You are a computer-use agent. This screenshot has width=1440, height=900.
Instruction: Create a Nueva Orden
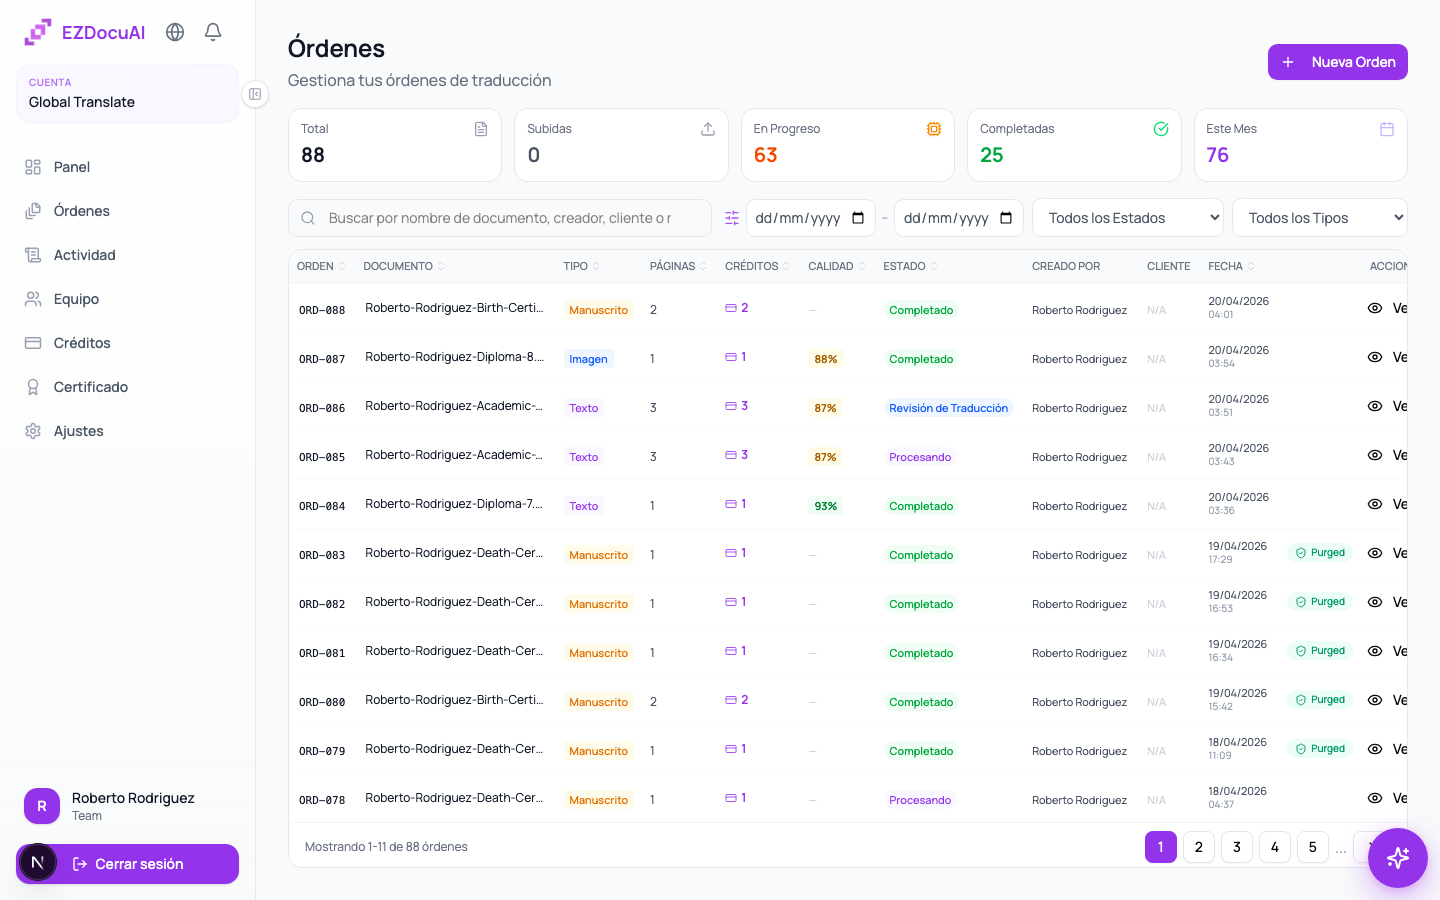coord(1337,62)
